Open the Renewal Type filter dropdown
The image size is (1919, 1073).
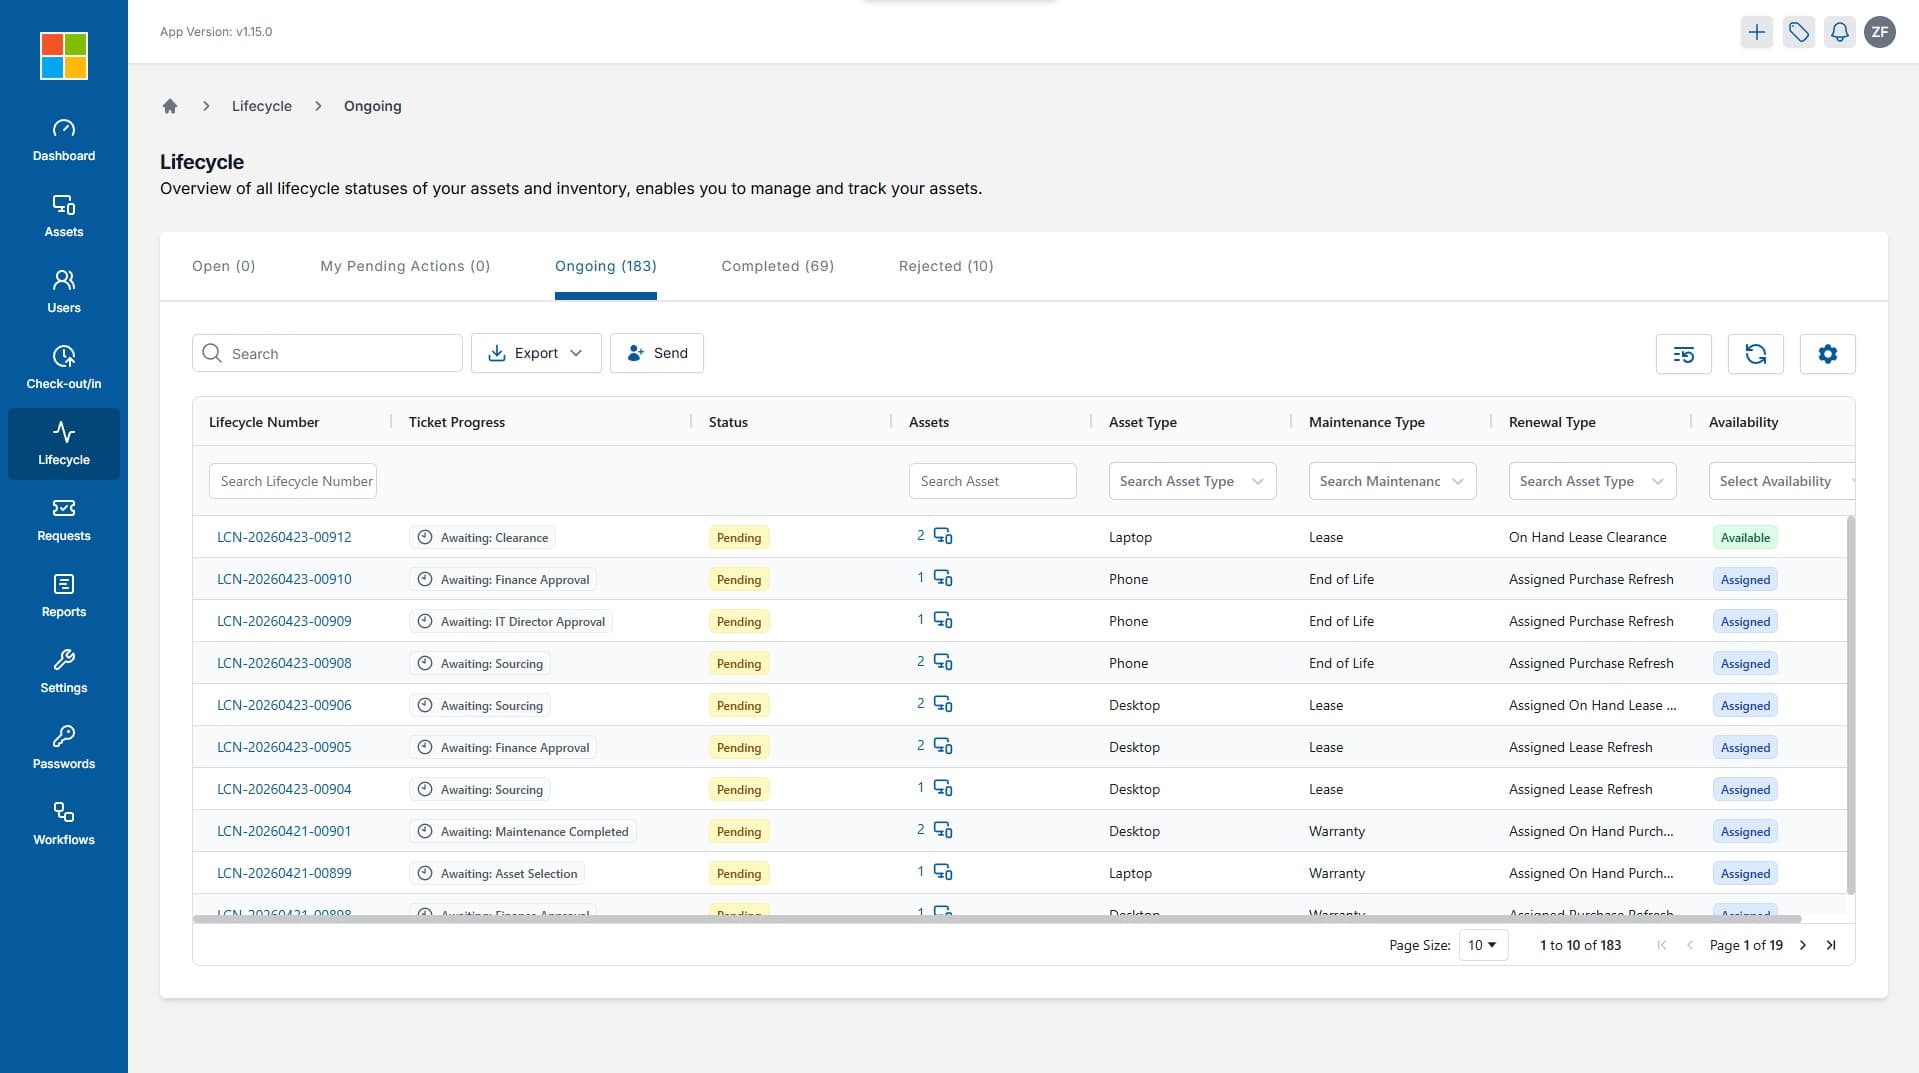(x=1592, y=481)
